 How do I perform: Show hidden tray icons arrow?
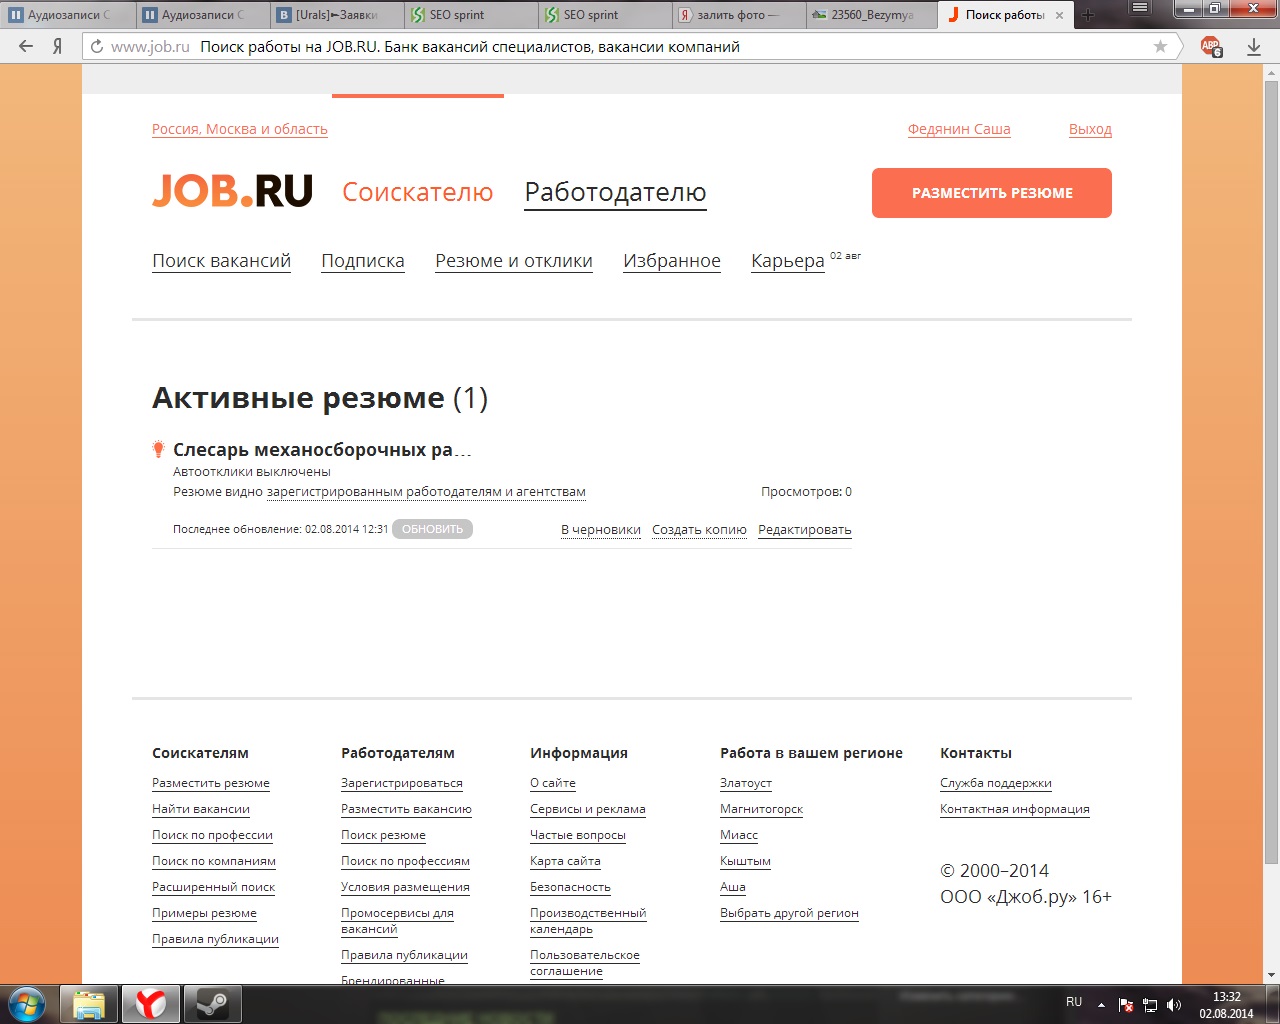[1101, 1005]
